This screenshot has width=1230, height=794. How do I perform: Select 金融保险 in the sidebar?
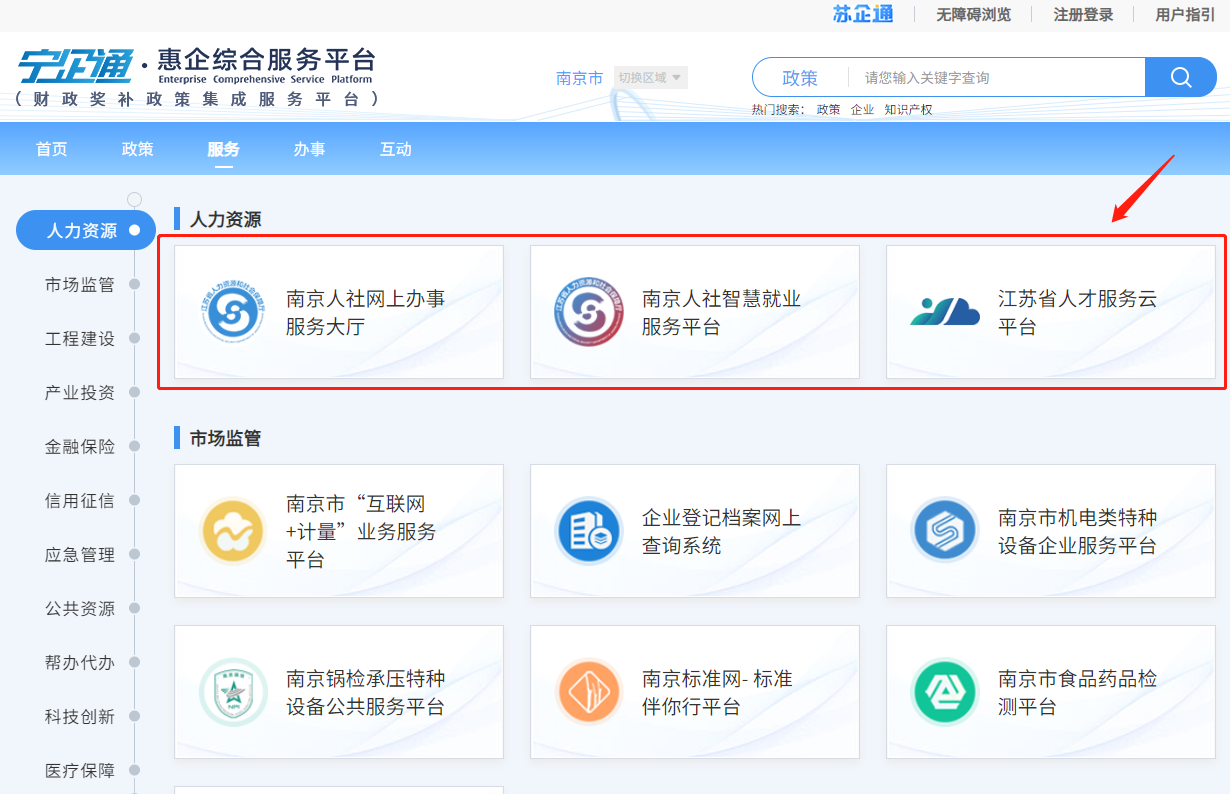(80, 447)
